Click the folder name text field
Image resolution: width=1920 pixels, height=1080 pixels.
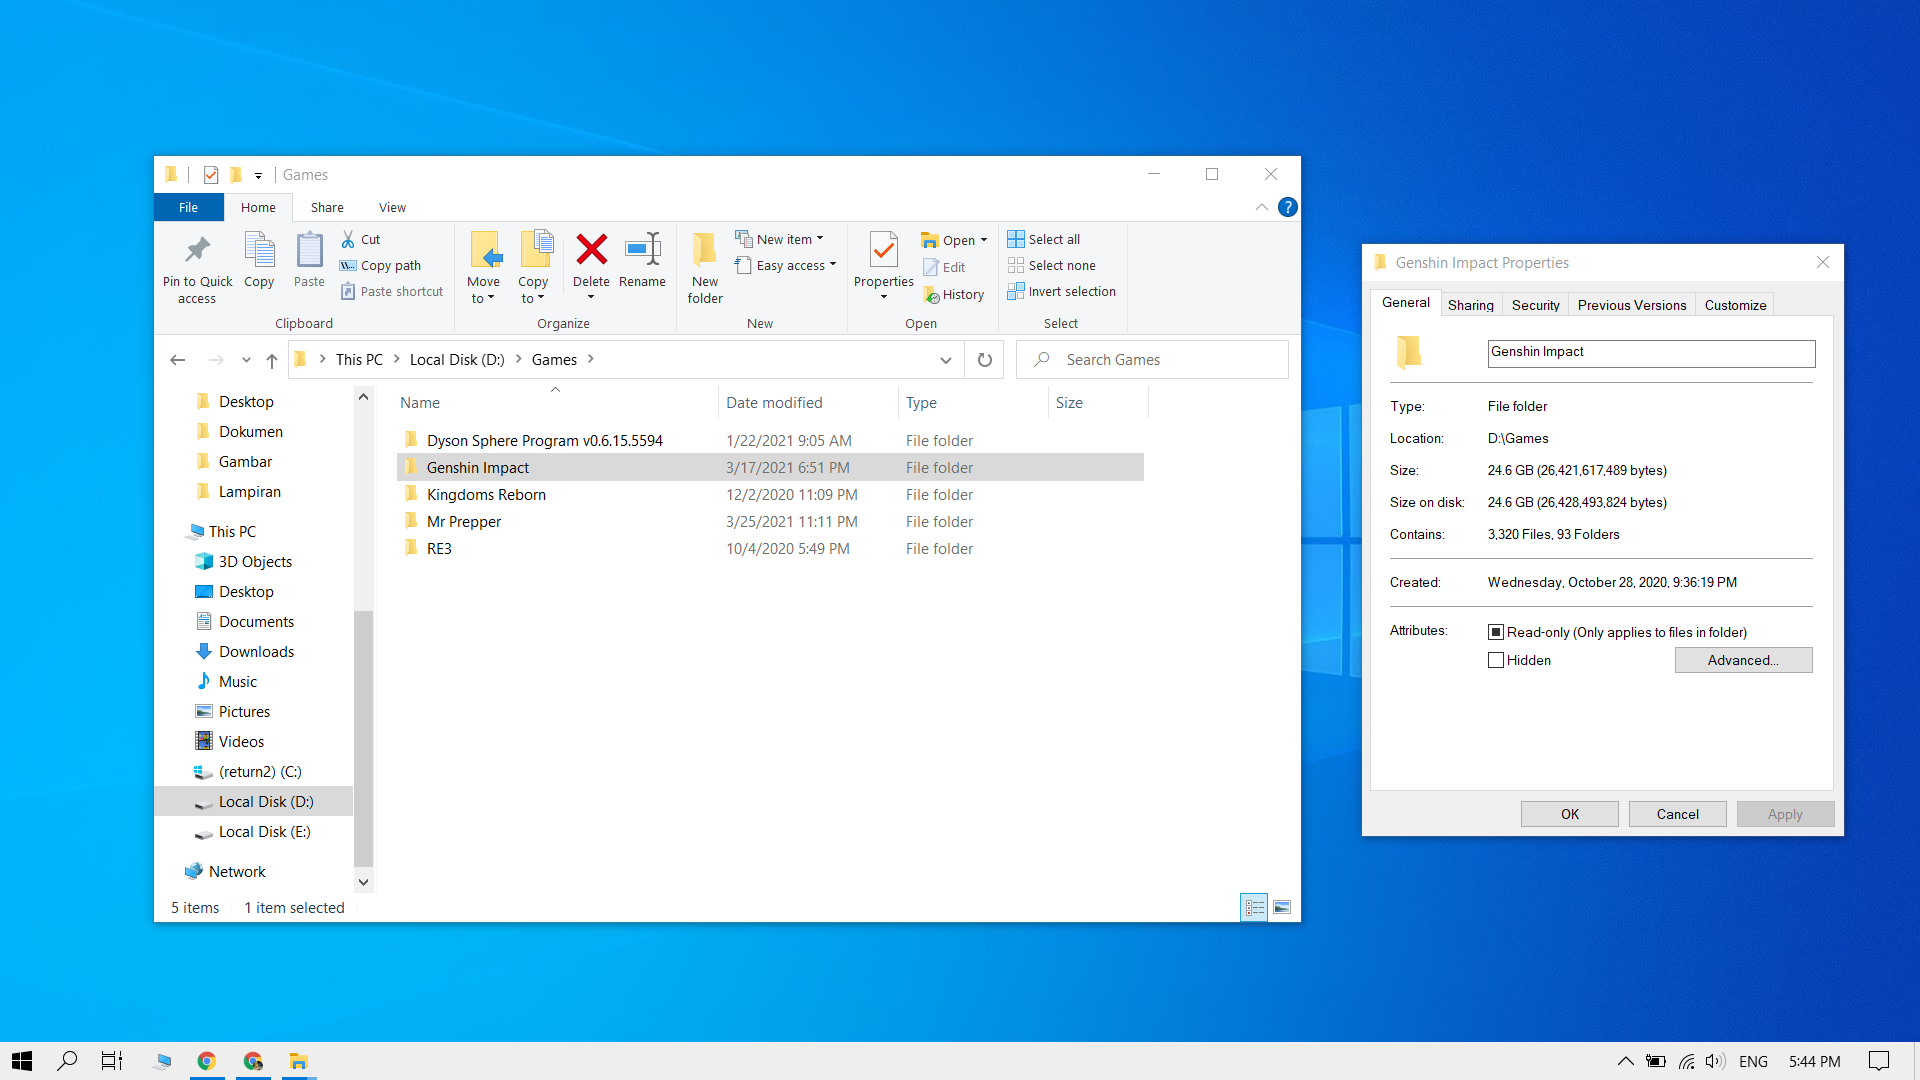pos(1651,353)
